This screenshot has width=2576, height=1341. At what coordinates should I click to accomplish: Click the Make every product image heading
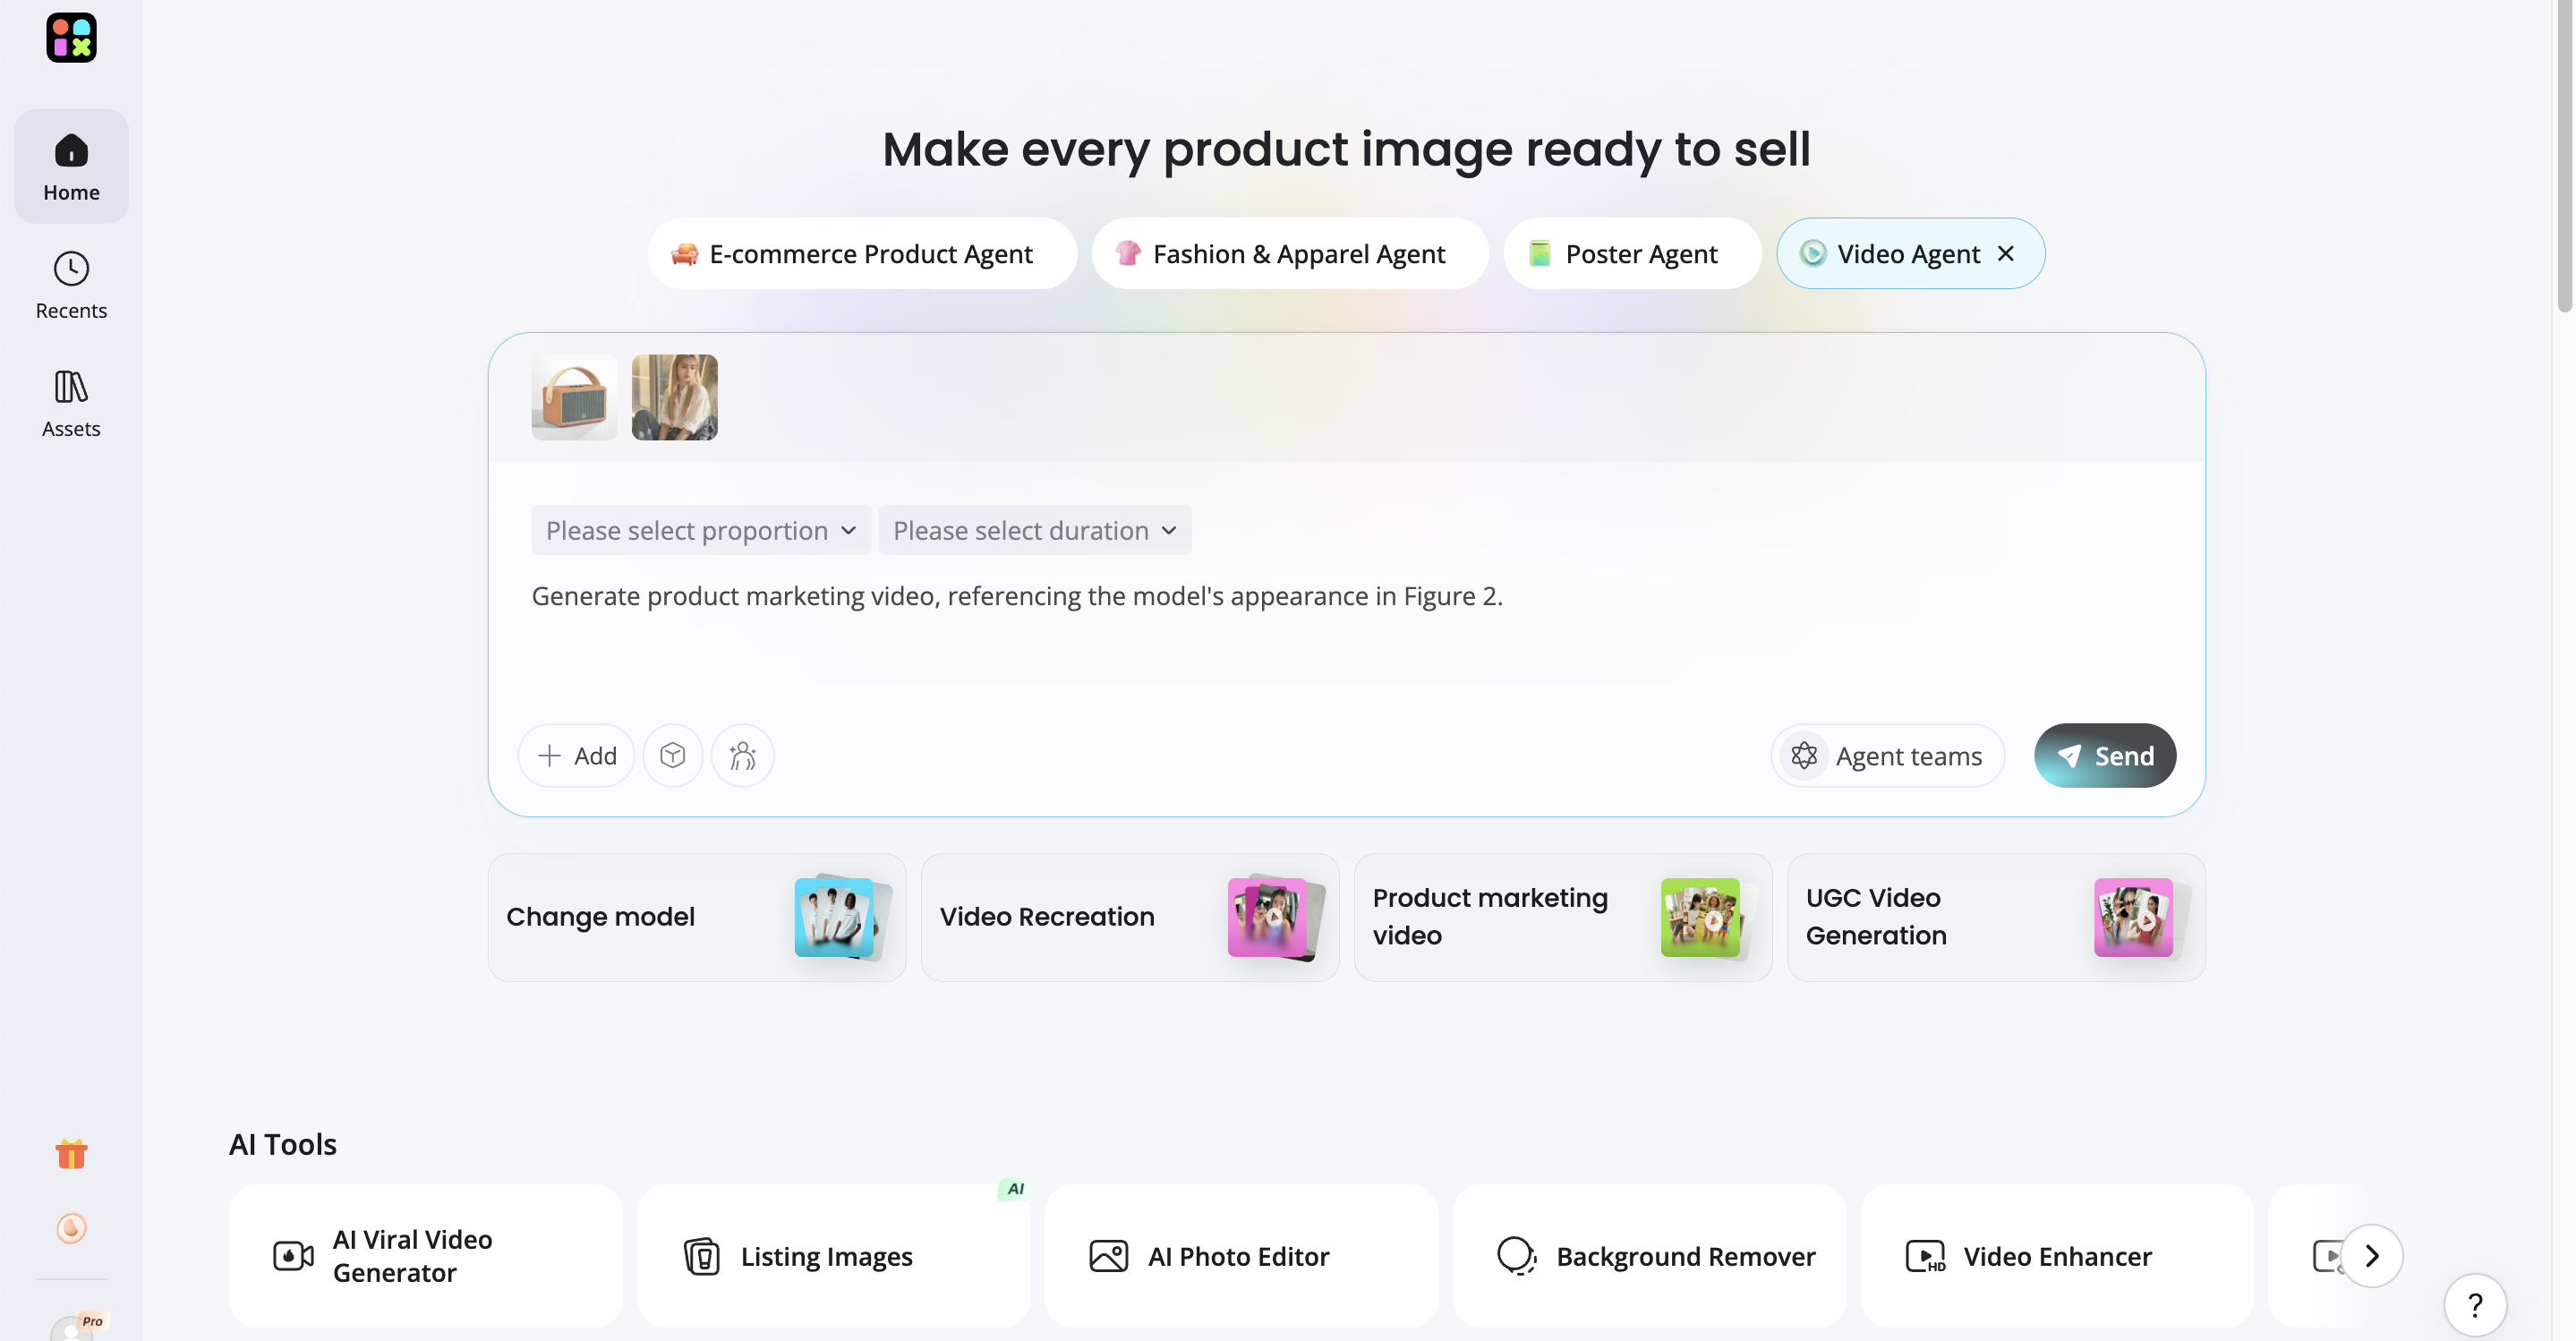click(1346, 150)
